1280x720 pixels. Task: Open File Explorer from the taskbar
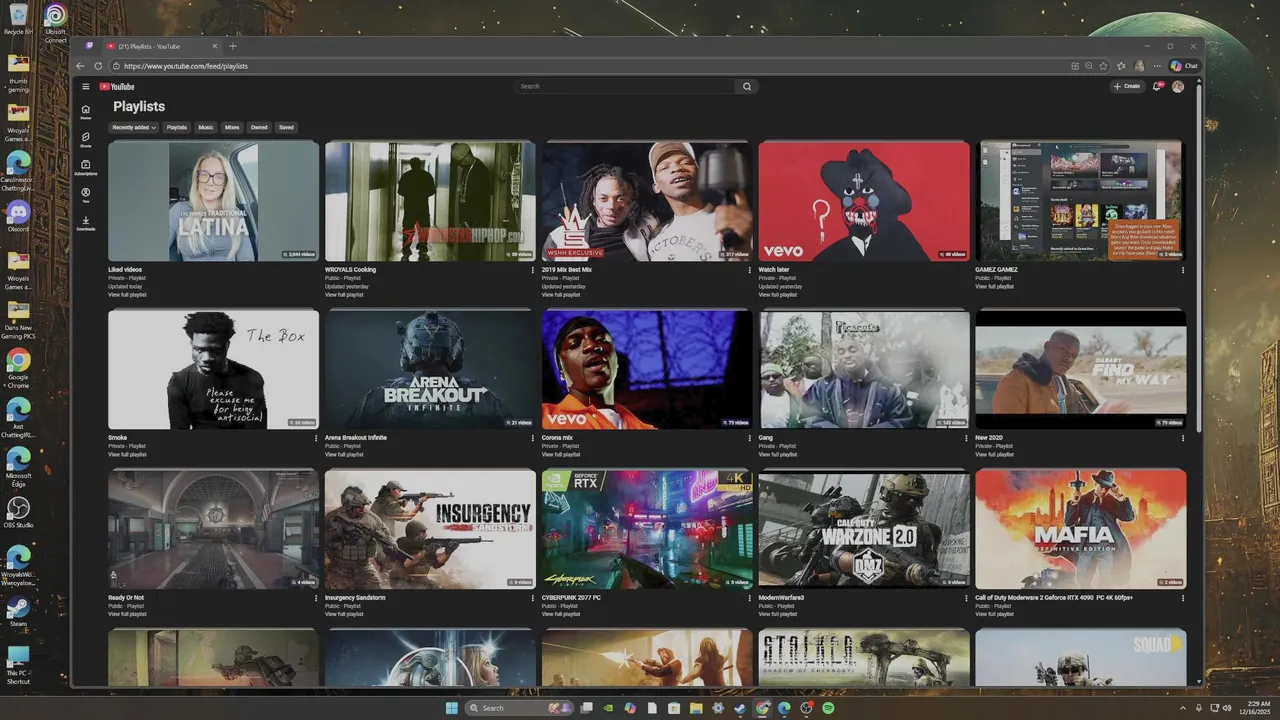(696, 708)
